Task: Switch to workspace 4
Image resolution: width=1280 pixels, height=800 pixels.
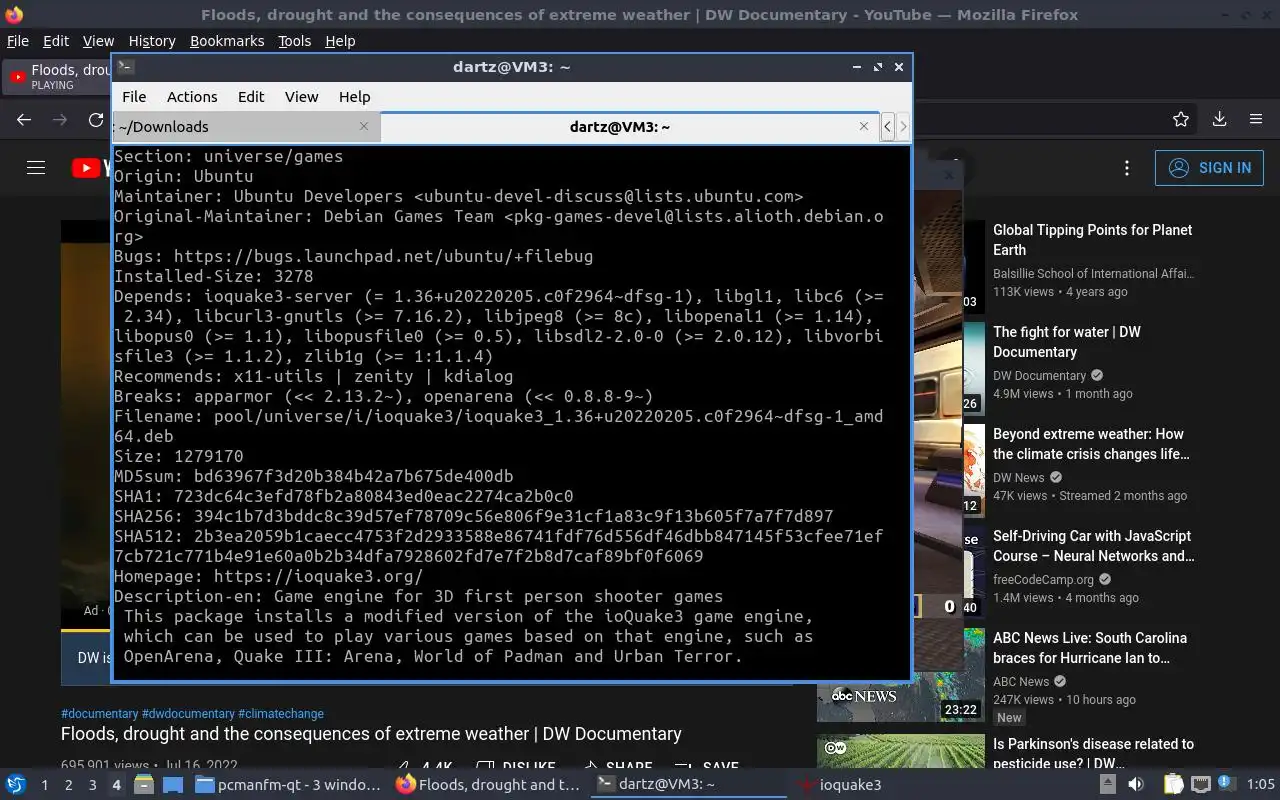Action: (x=116, y=785)
